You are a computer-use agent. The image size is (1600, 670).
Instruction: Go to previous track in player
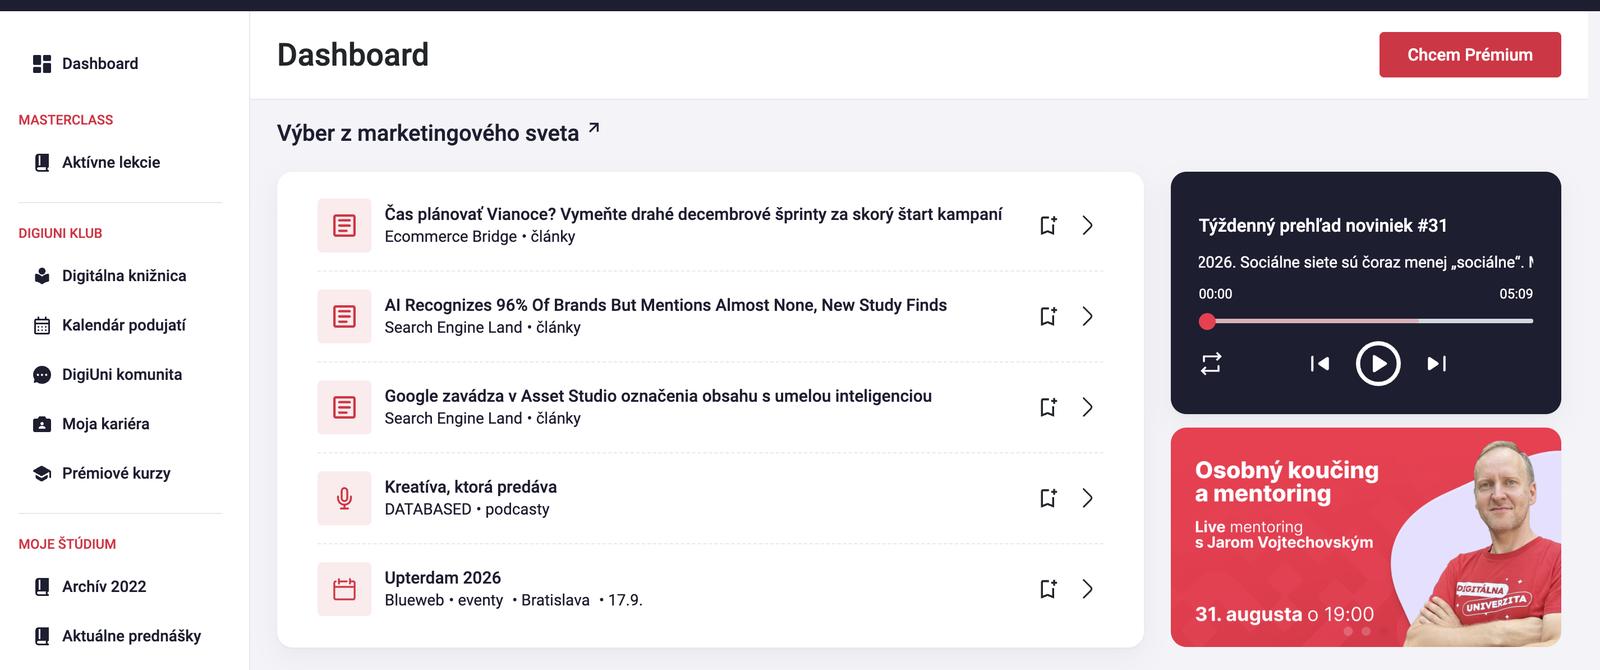tap(1320, 363)
